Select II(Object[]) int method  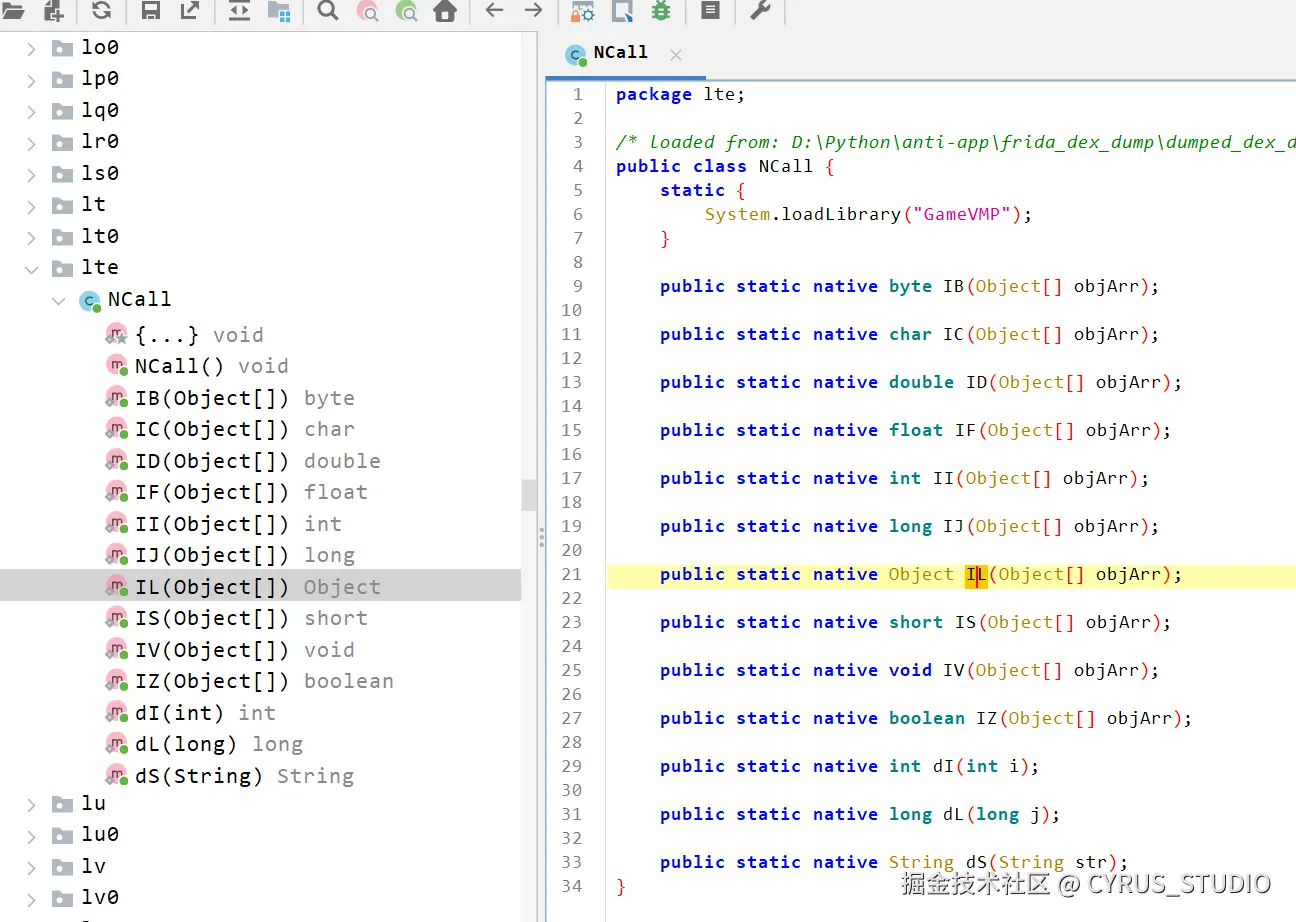click(x=238, y=524)
